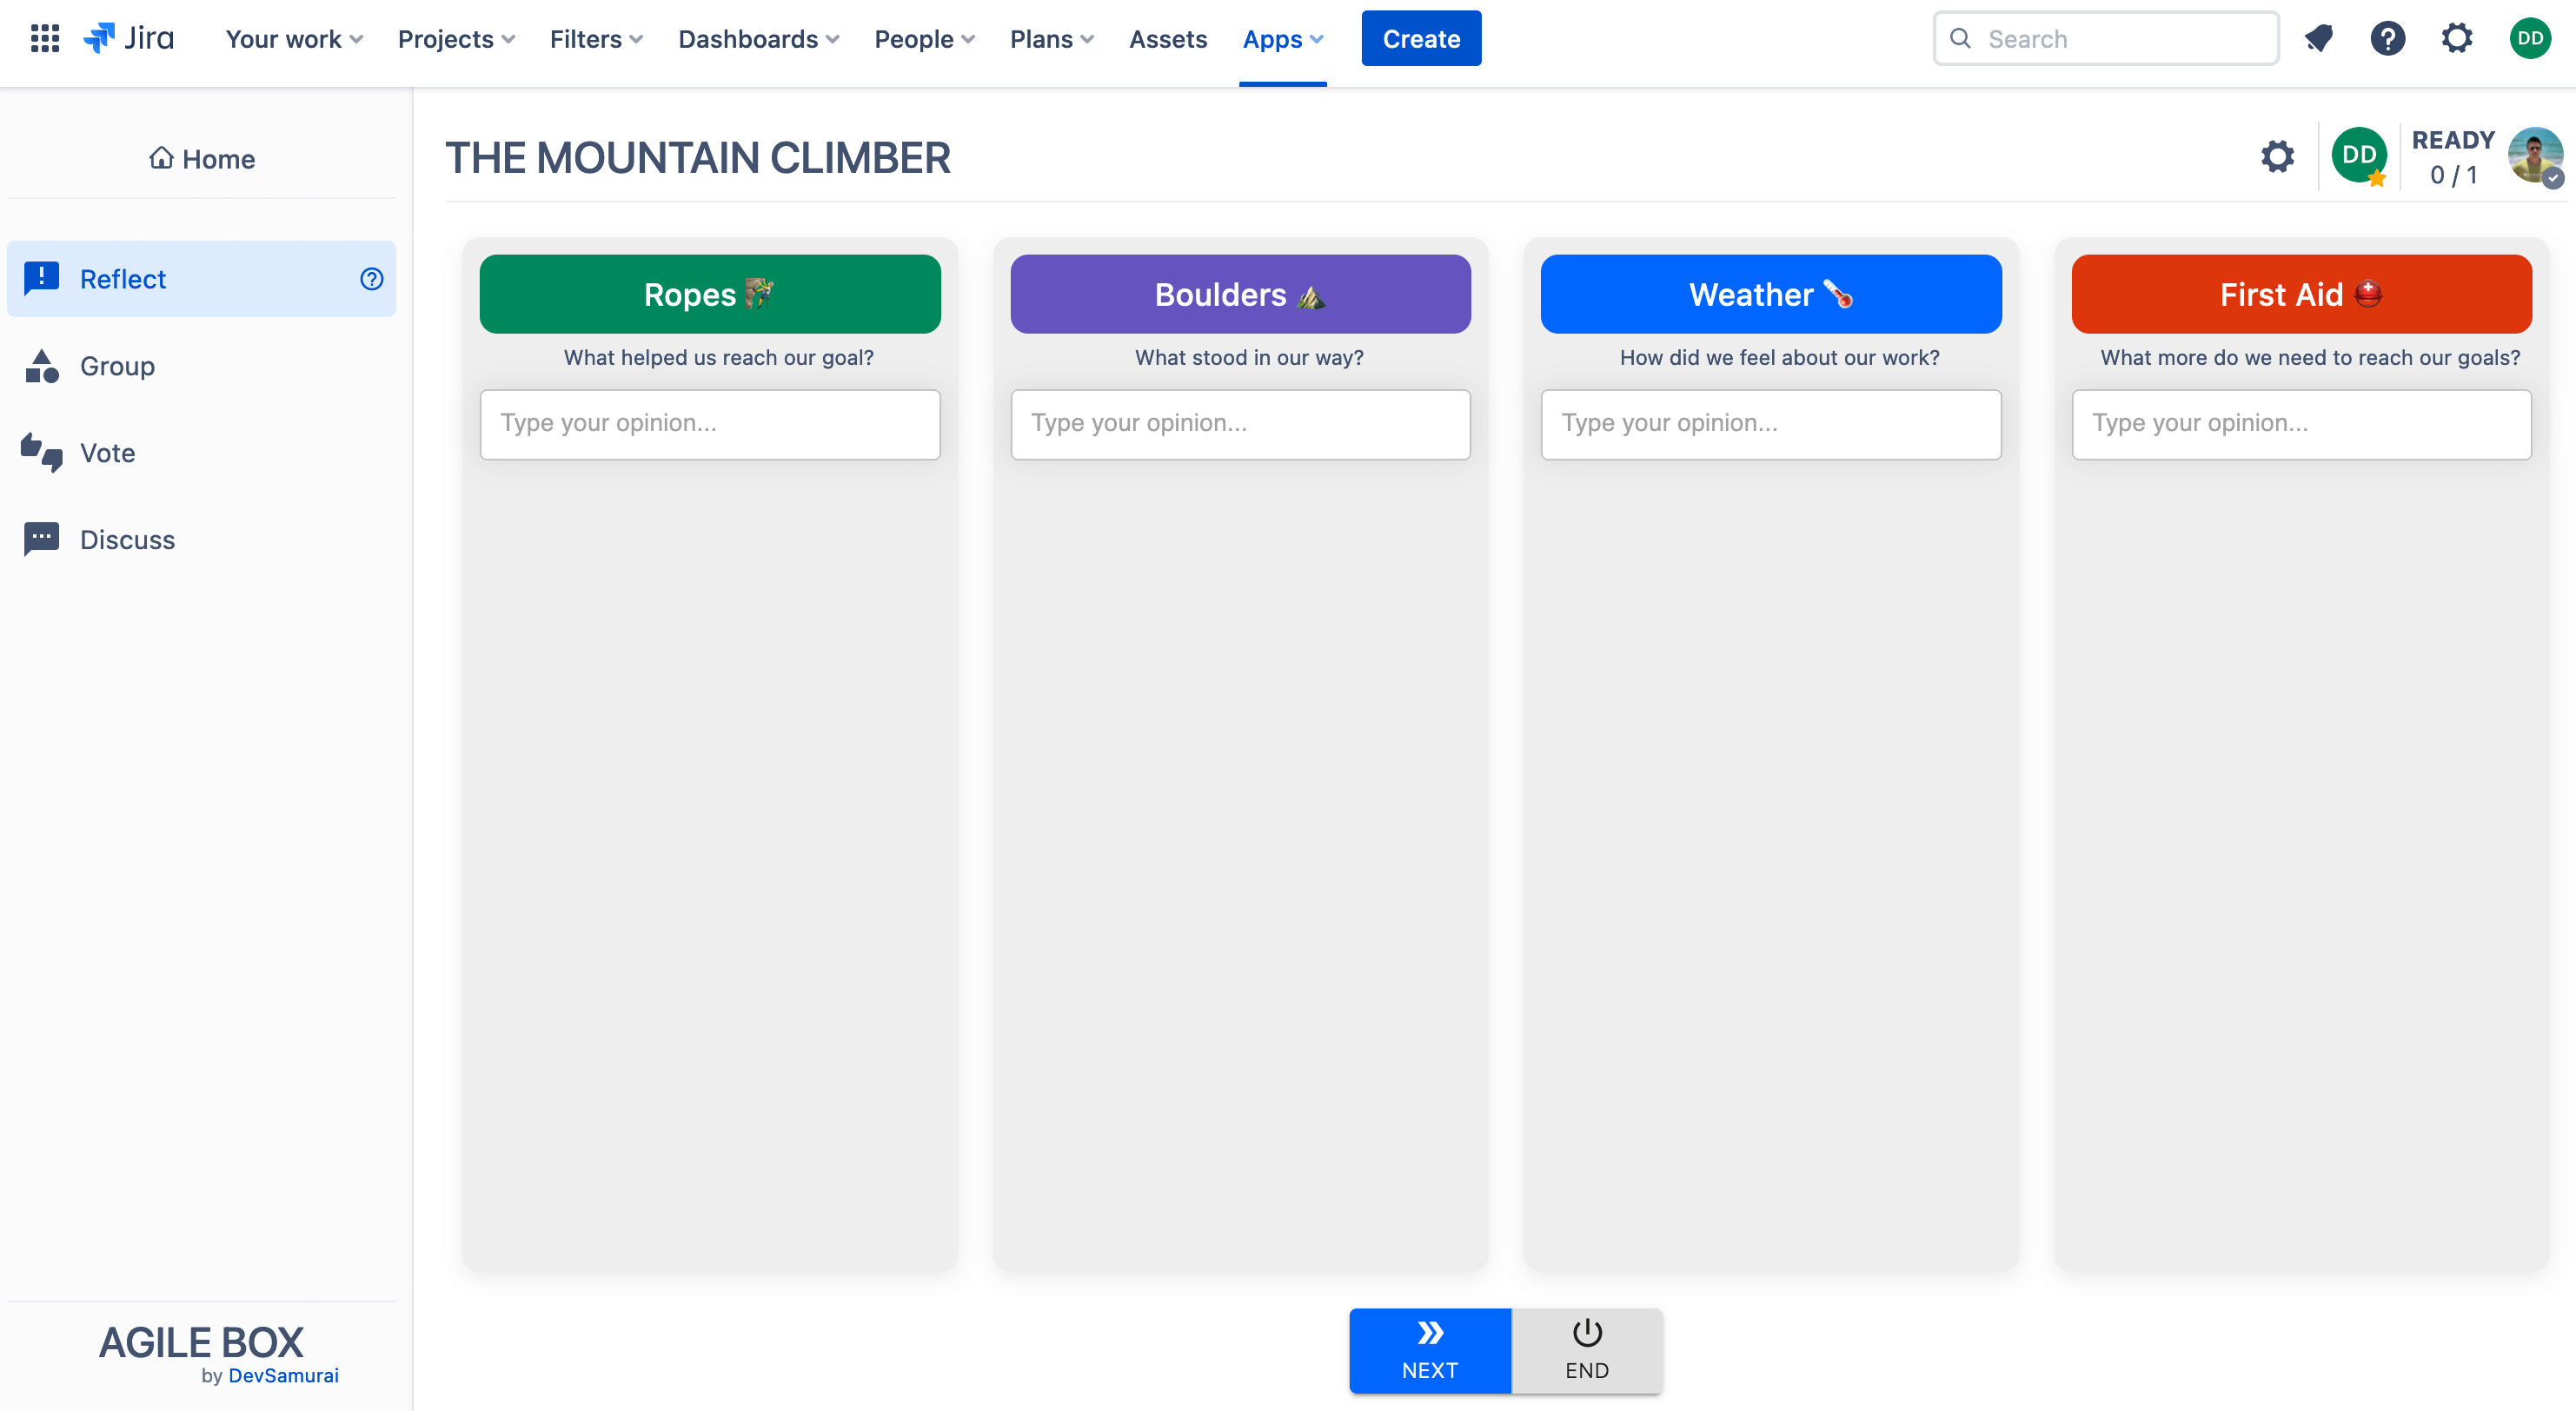Open the Apps menu tab
The height and width of the screenshot is (1411, 2576).
coord(1282,39)
